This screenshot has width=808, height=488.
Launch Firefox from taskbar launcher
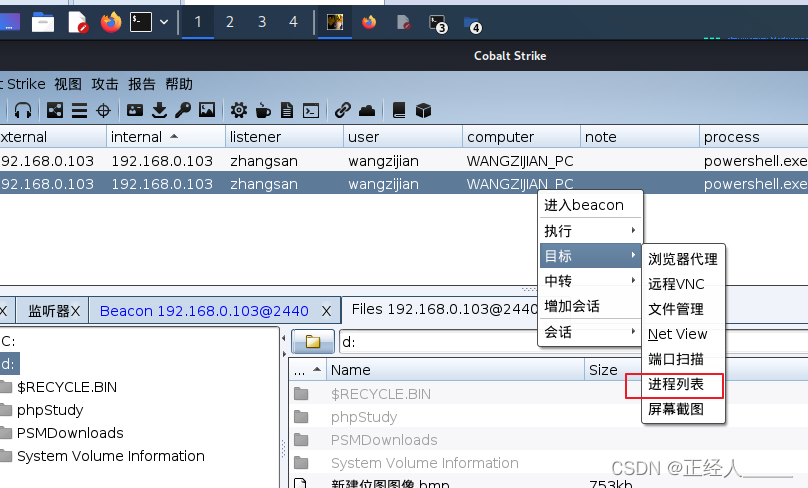(111, 22)
